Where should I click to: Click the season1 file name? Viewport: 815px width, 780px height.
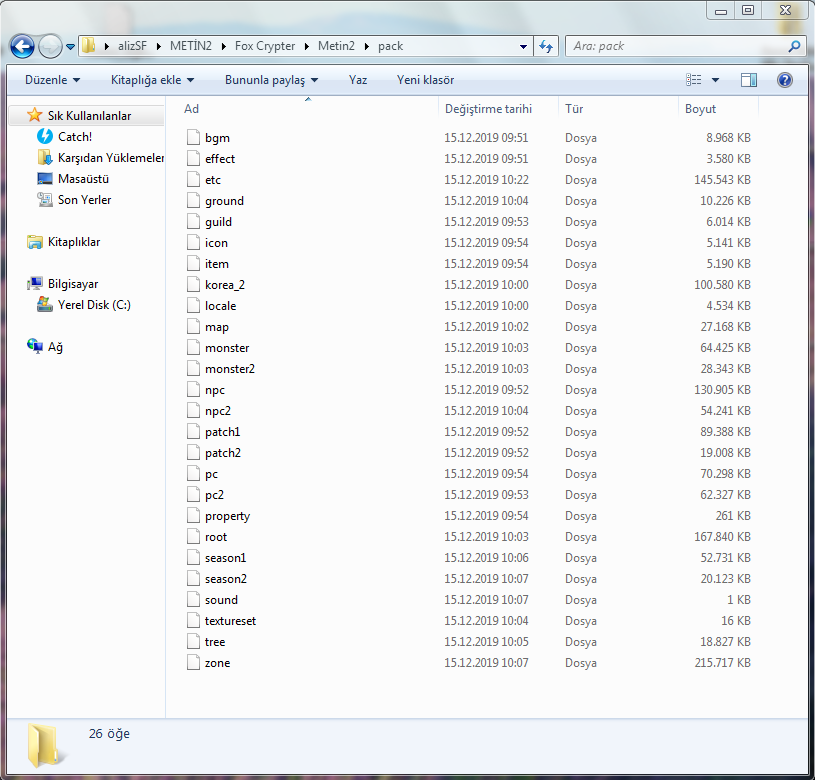pyautogui.click(x=225, y=558)
